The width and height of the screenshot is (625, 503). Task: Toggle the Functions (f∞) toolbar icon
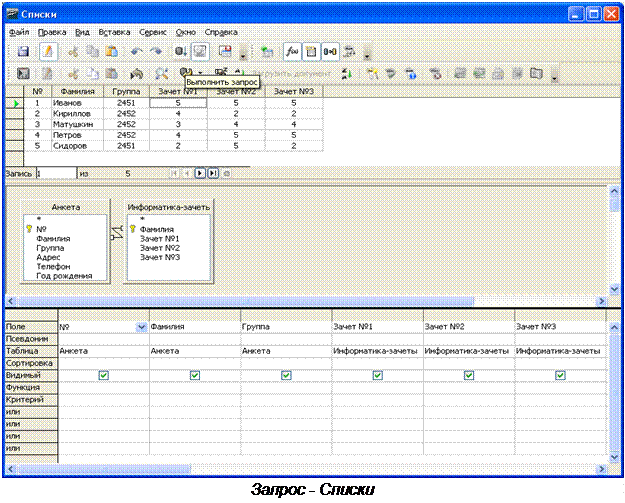293,51
